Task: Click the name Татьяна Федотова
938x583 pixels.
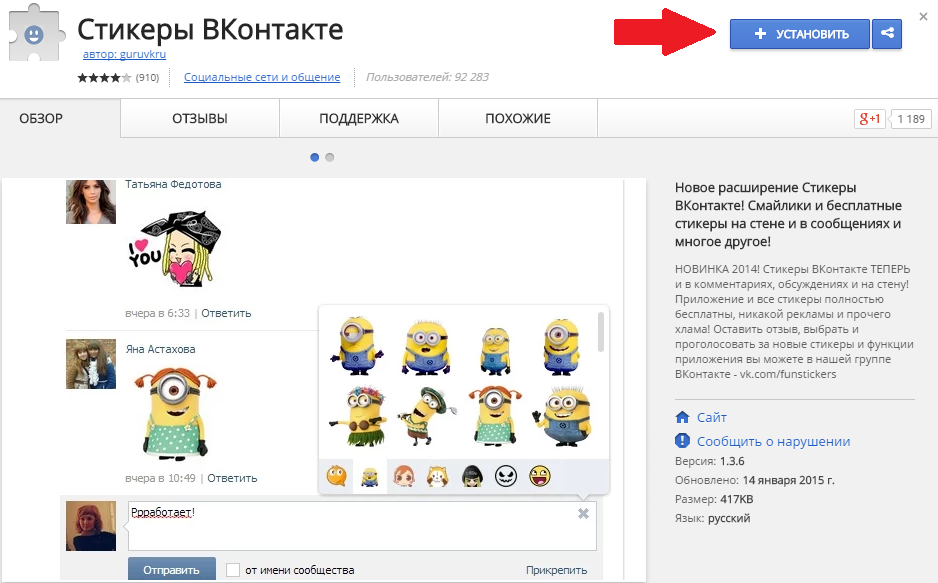Action: (x=173, y=184)
